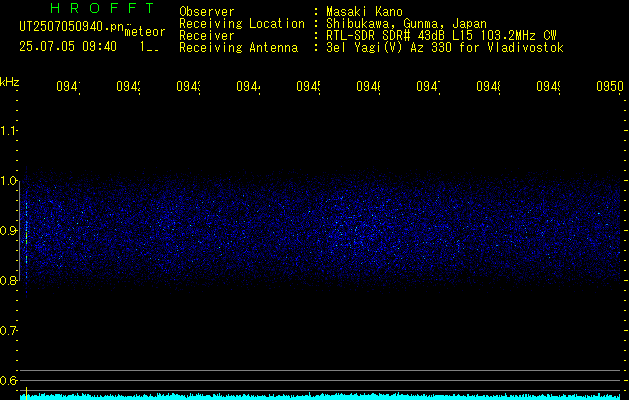
Task: Click the 0950 time marker
Action: tap(610, 87)
